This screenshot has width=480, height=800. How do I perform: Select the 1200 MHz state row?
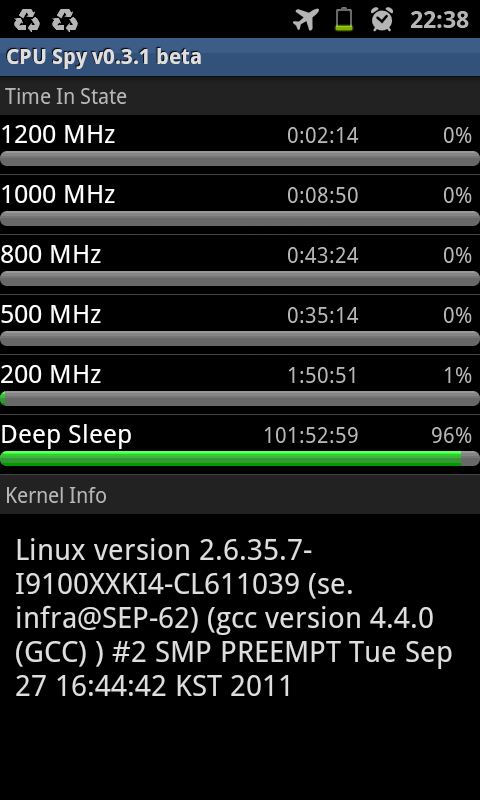tap(240, 144)
